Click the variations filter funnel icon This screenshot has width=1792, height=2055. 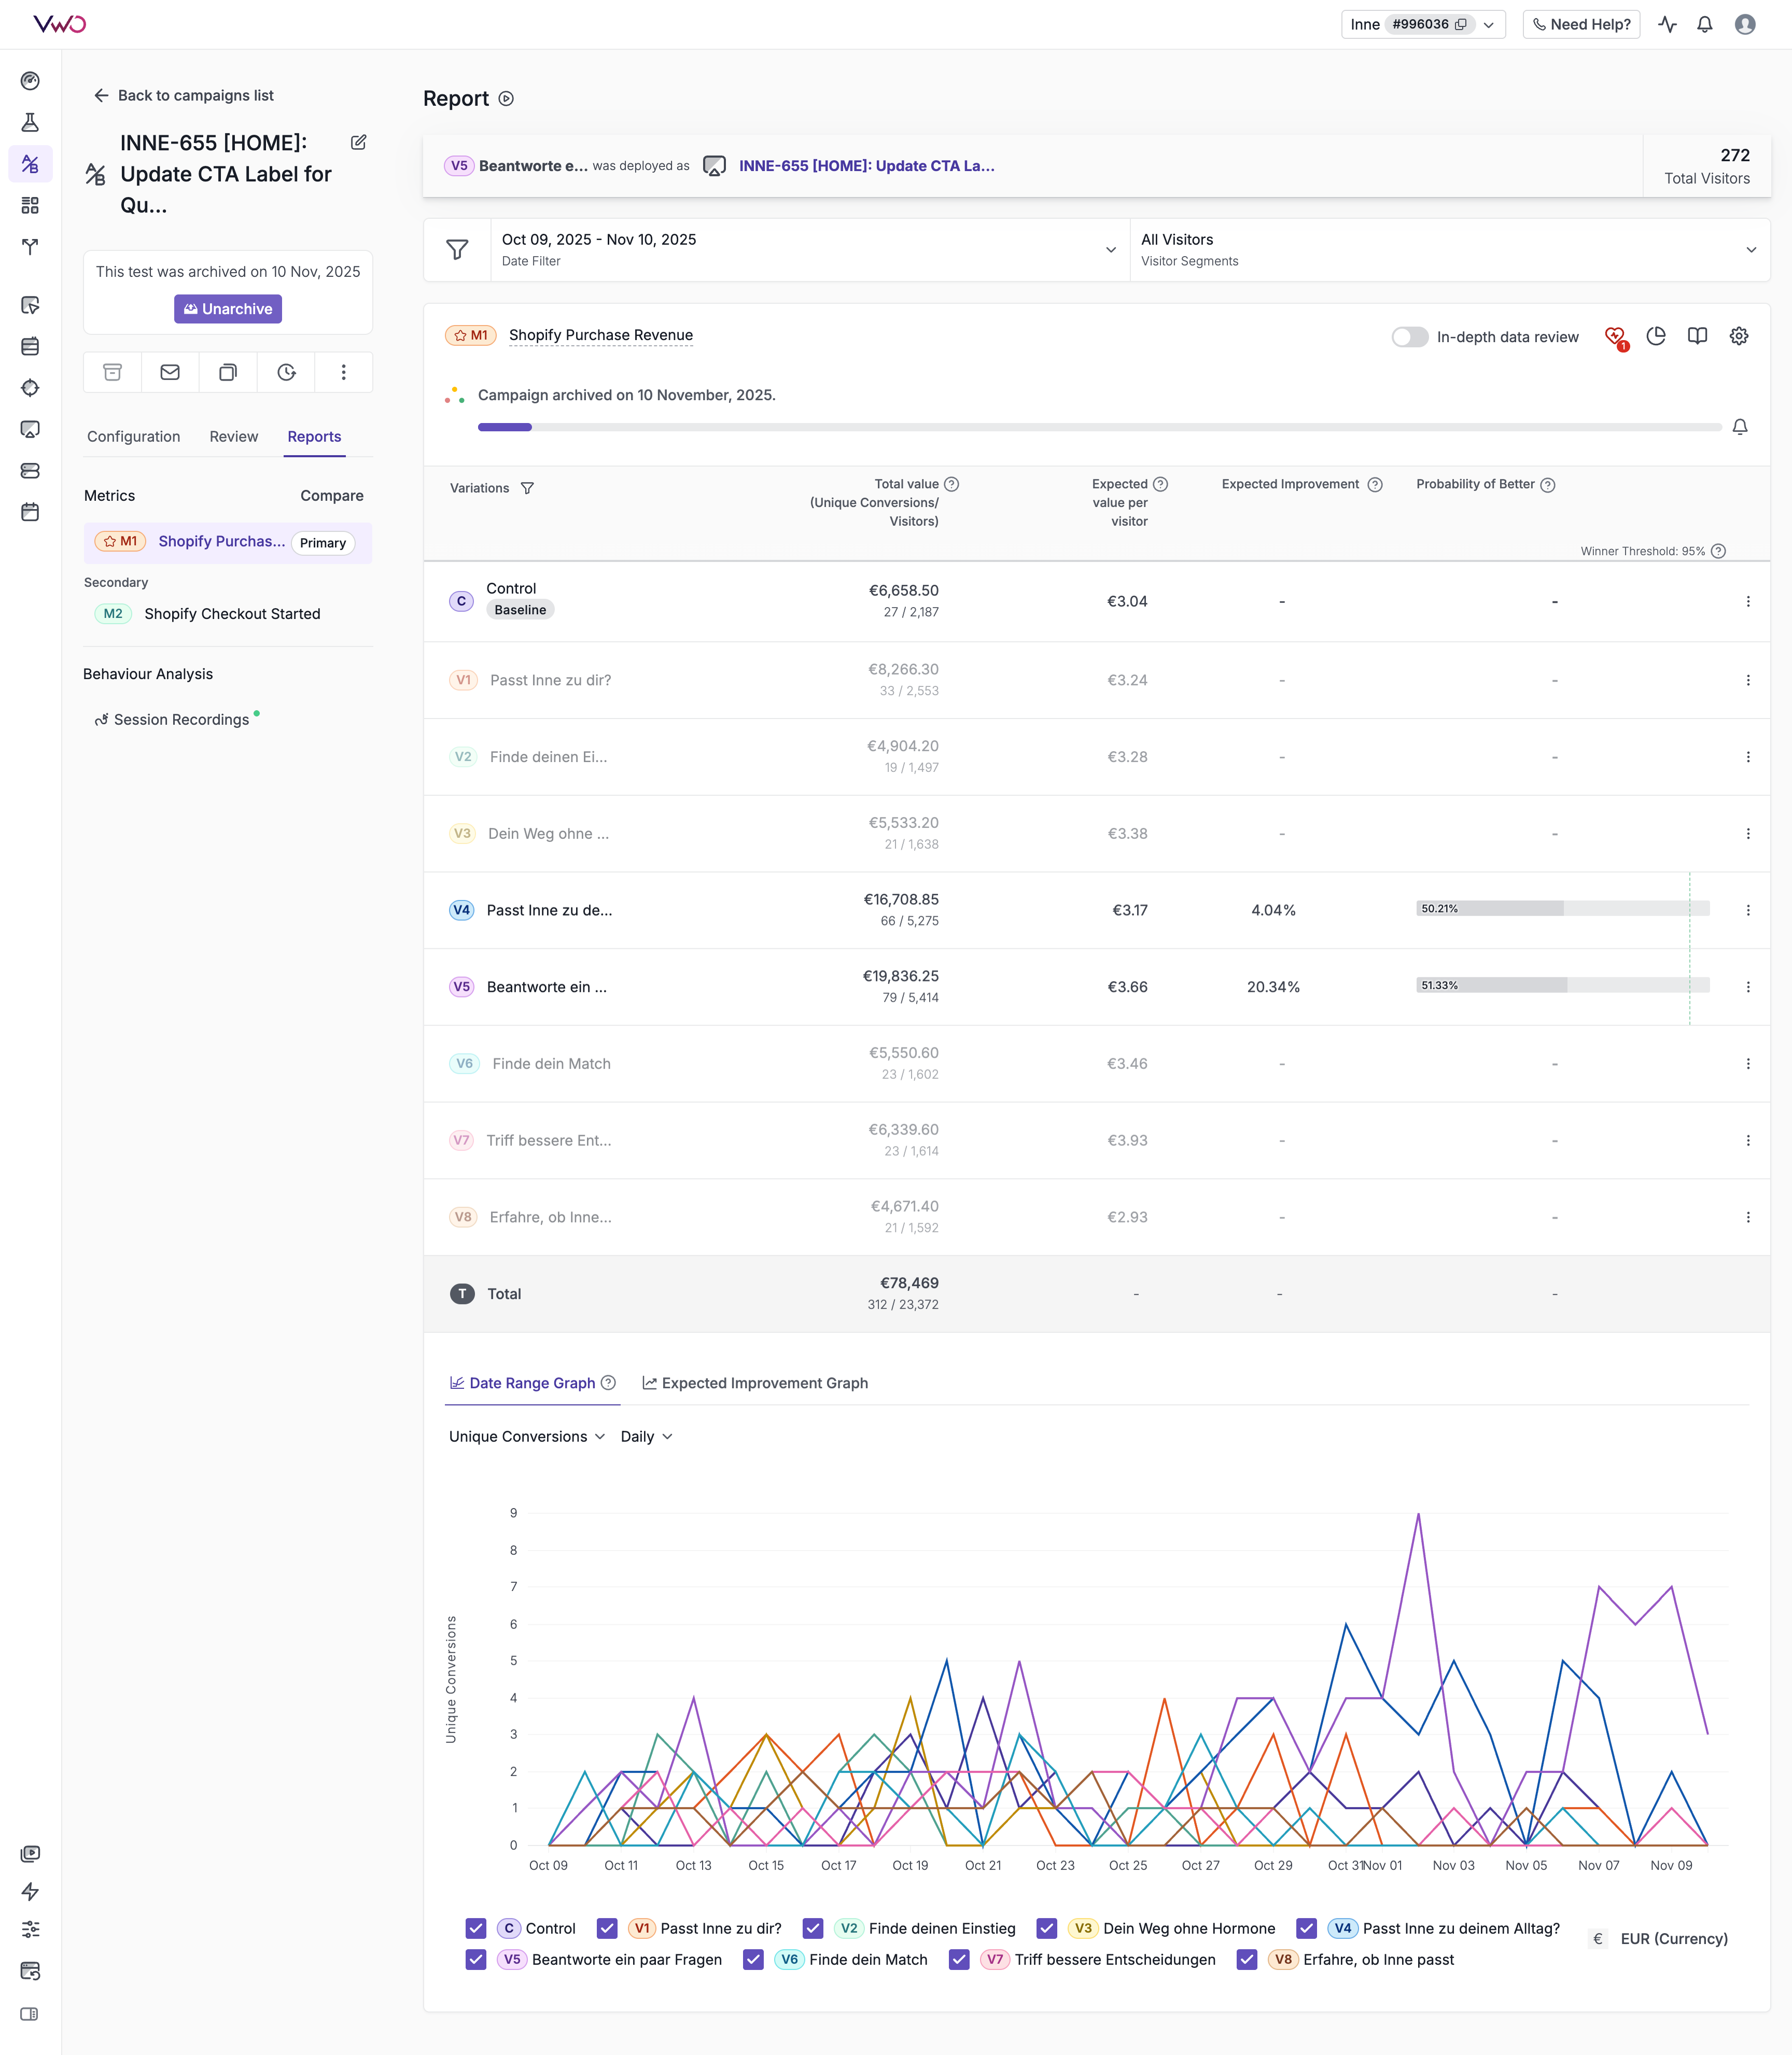click(527, 488)
